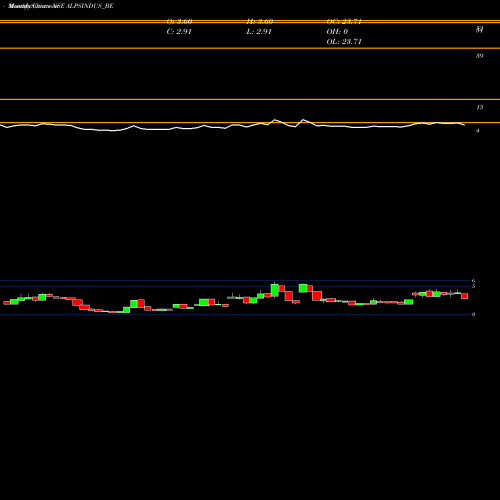Select the close value C: 2.91
This screenshot has width=500, height=500.
[x=179, y=32]
